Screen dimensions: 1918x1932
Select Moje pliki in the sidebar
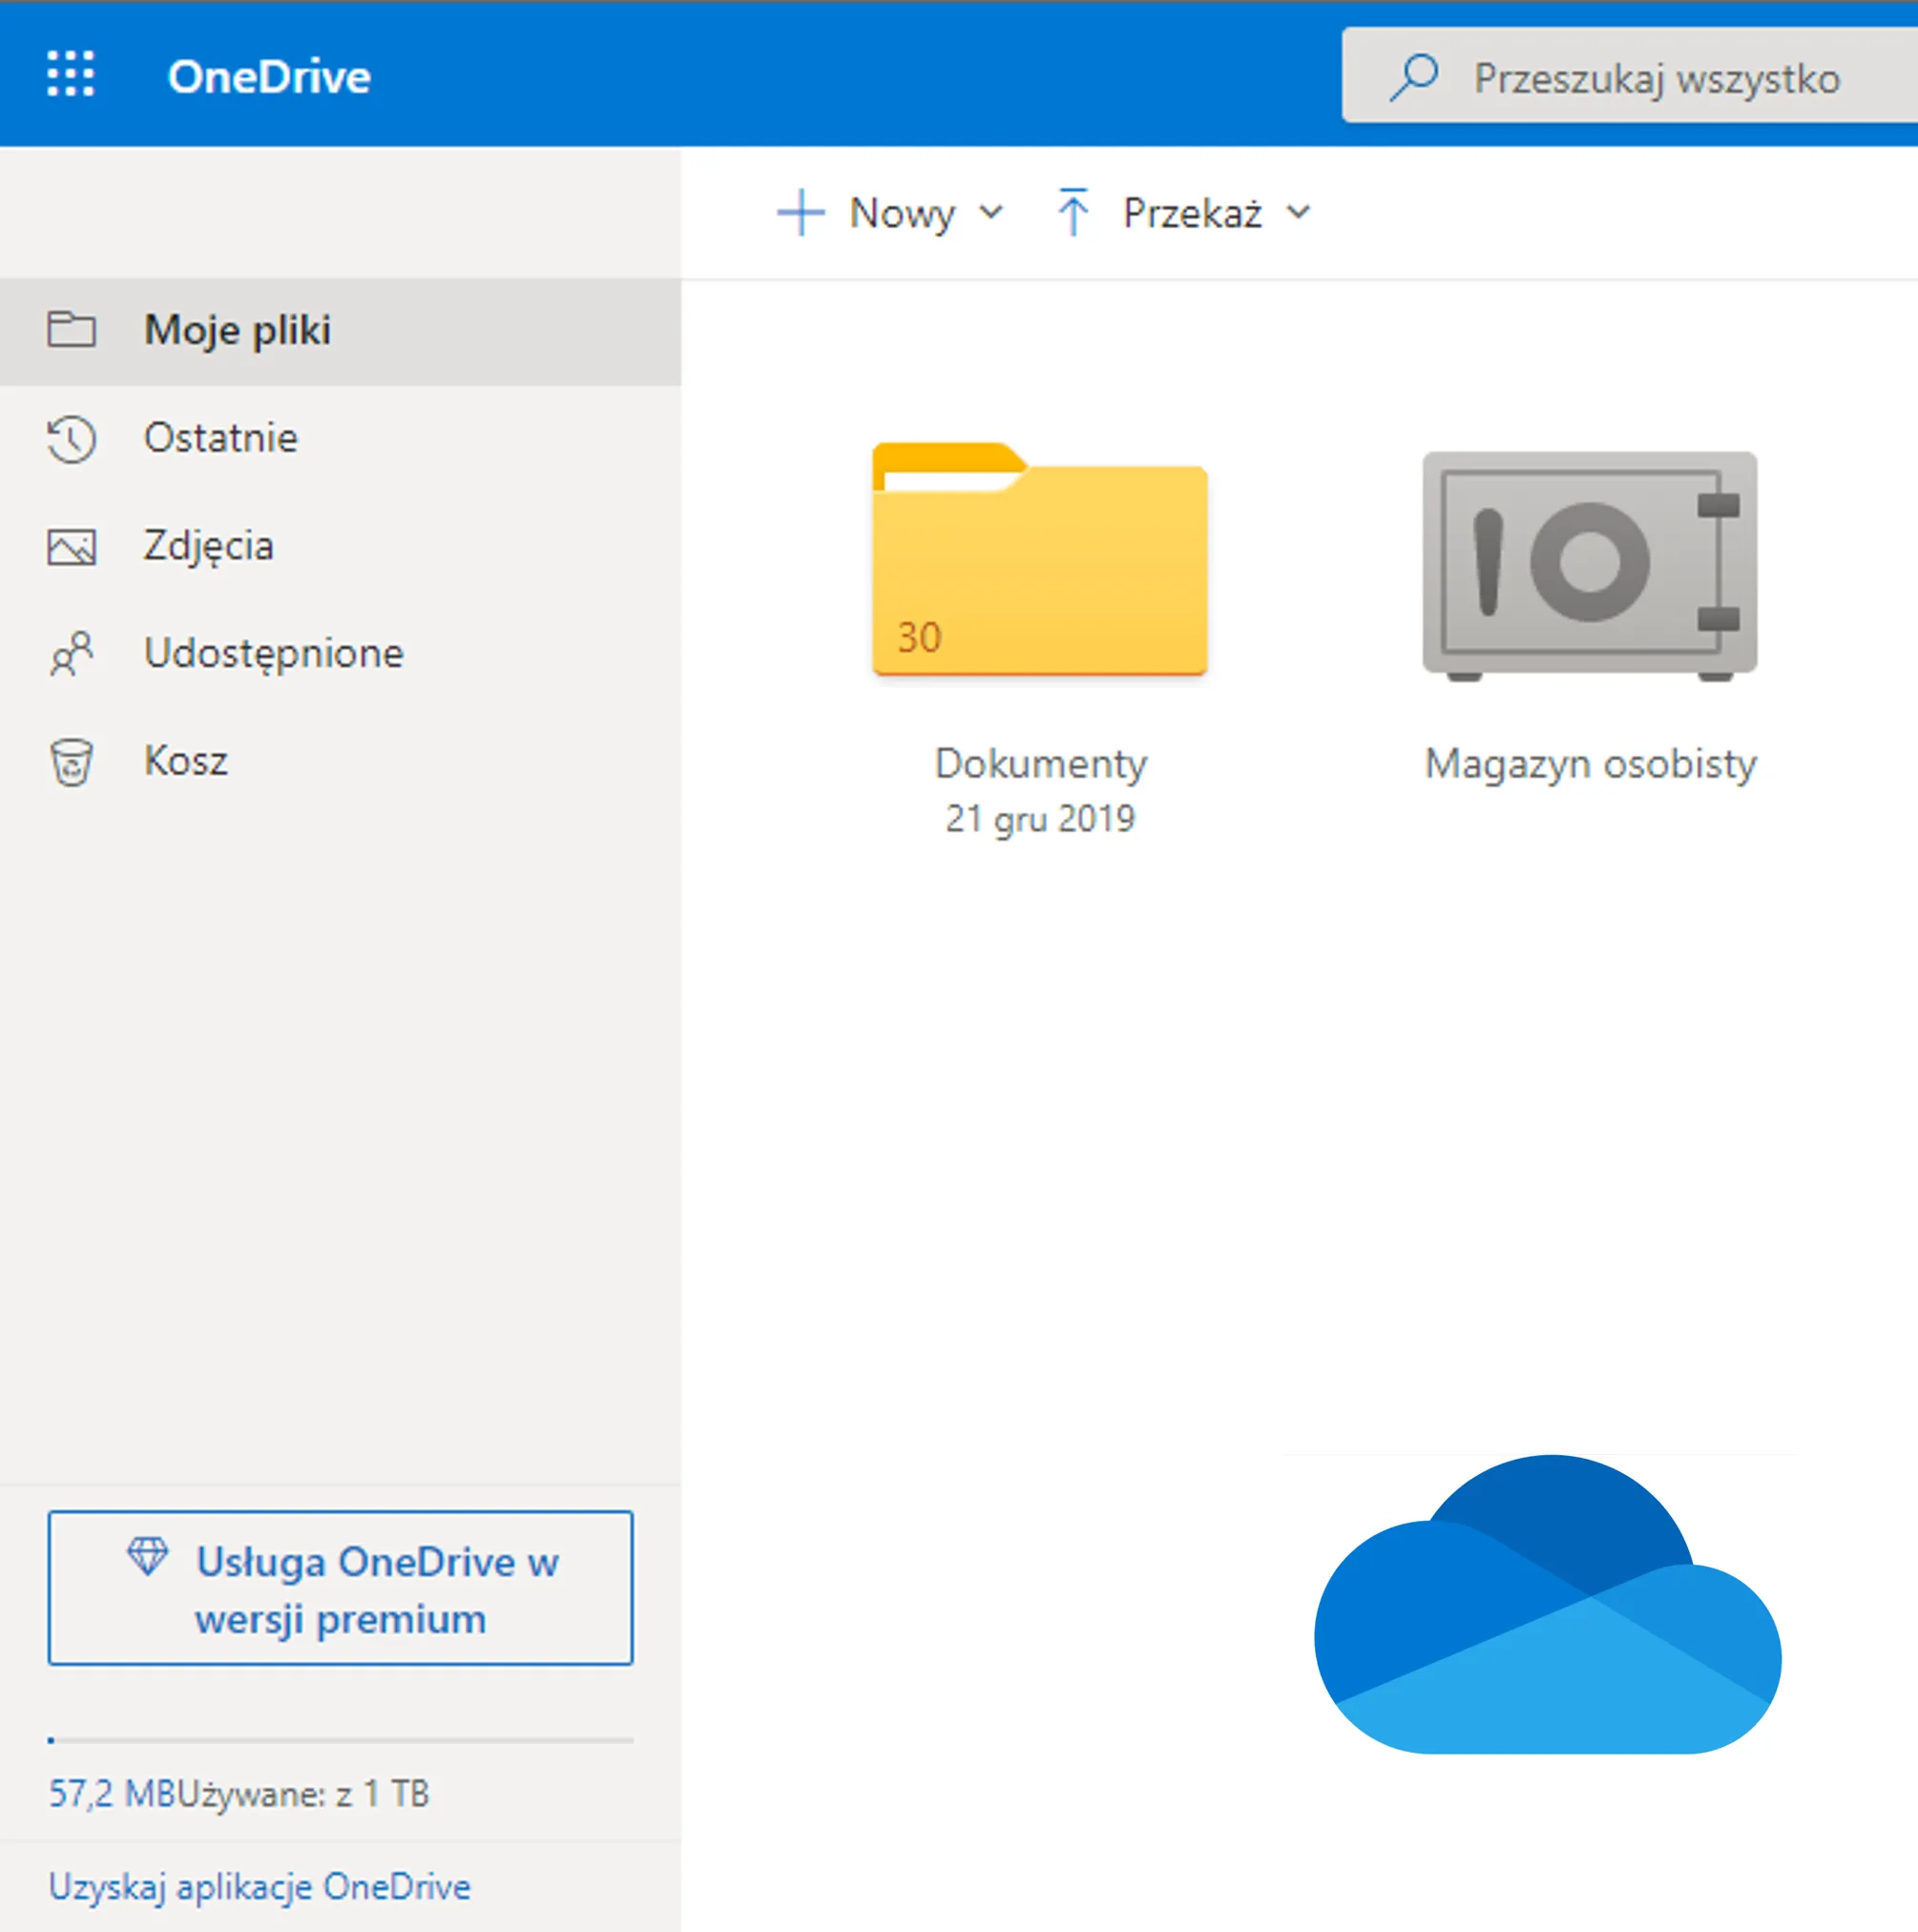pyautogui.click(x=237, y=331)
